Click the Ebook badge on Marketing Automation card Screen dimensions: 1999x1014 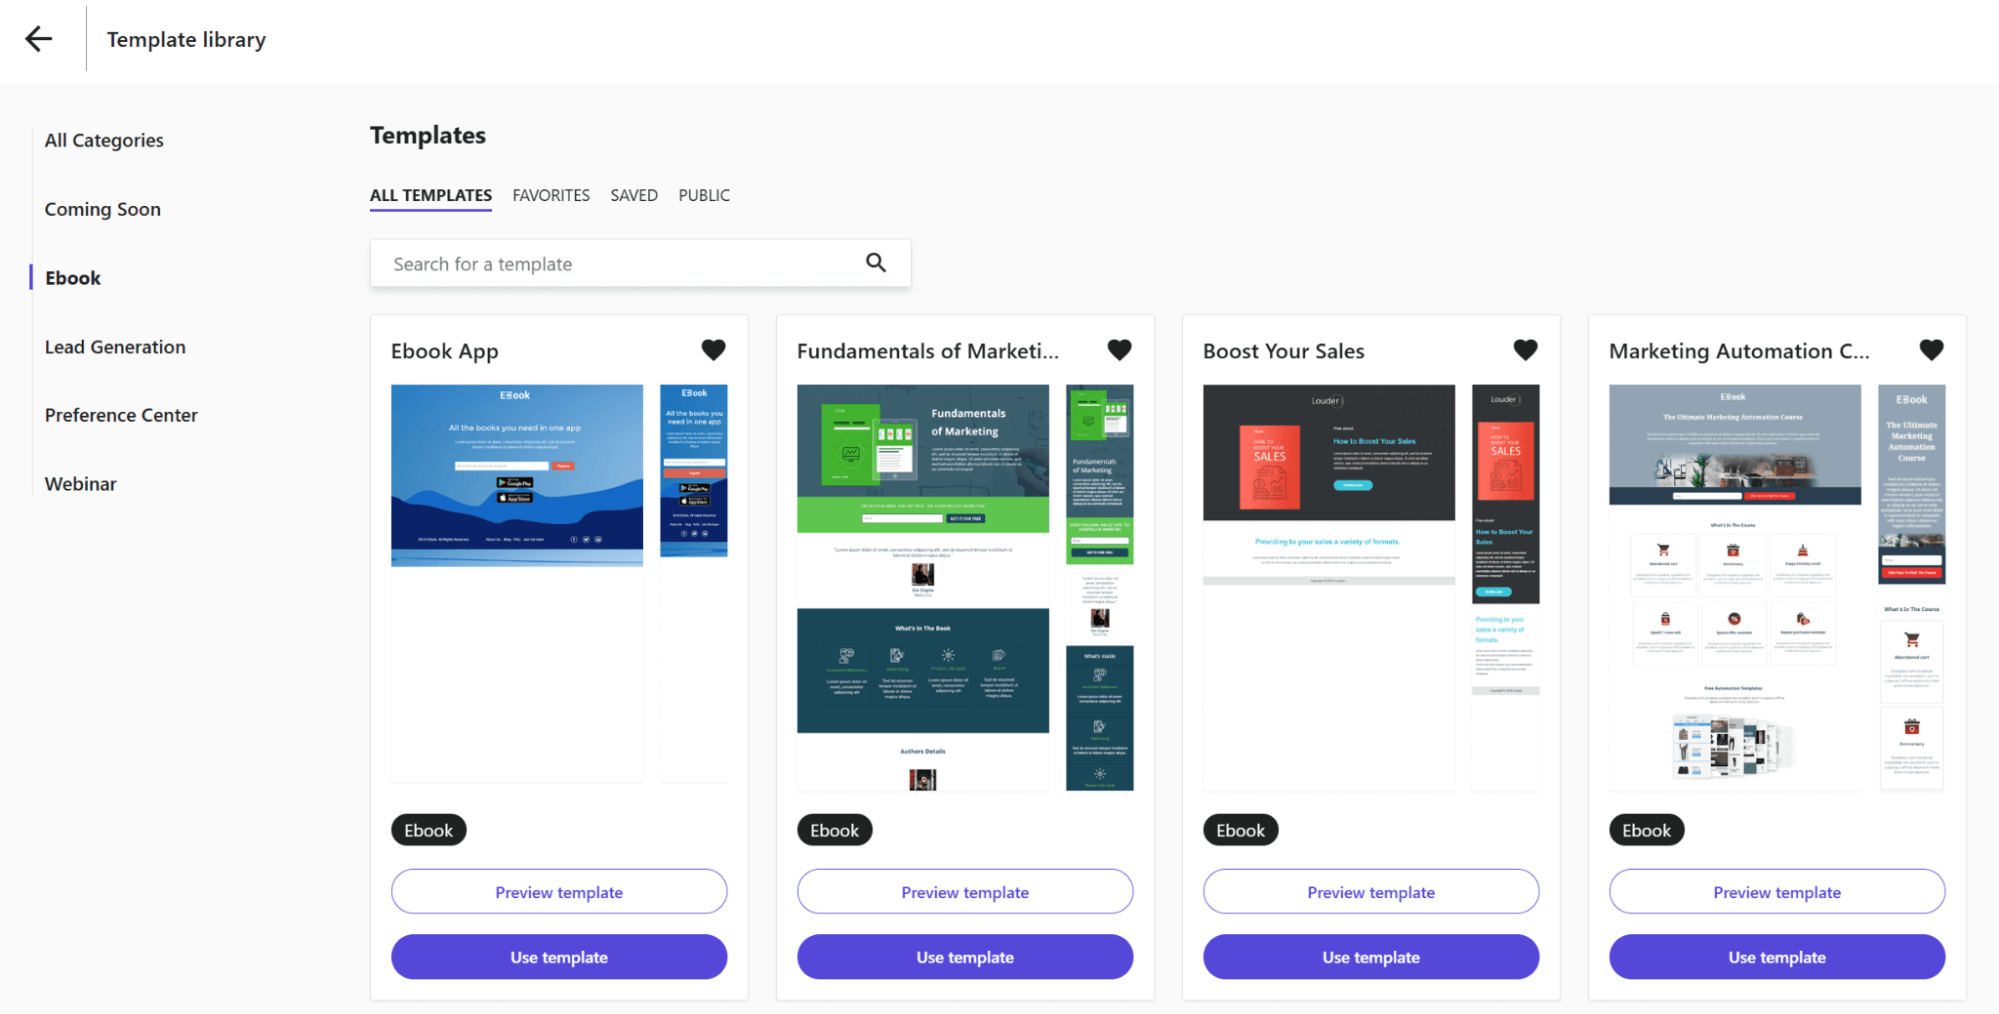point(1646,829)
